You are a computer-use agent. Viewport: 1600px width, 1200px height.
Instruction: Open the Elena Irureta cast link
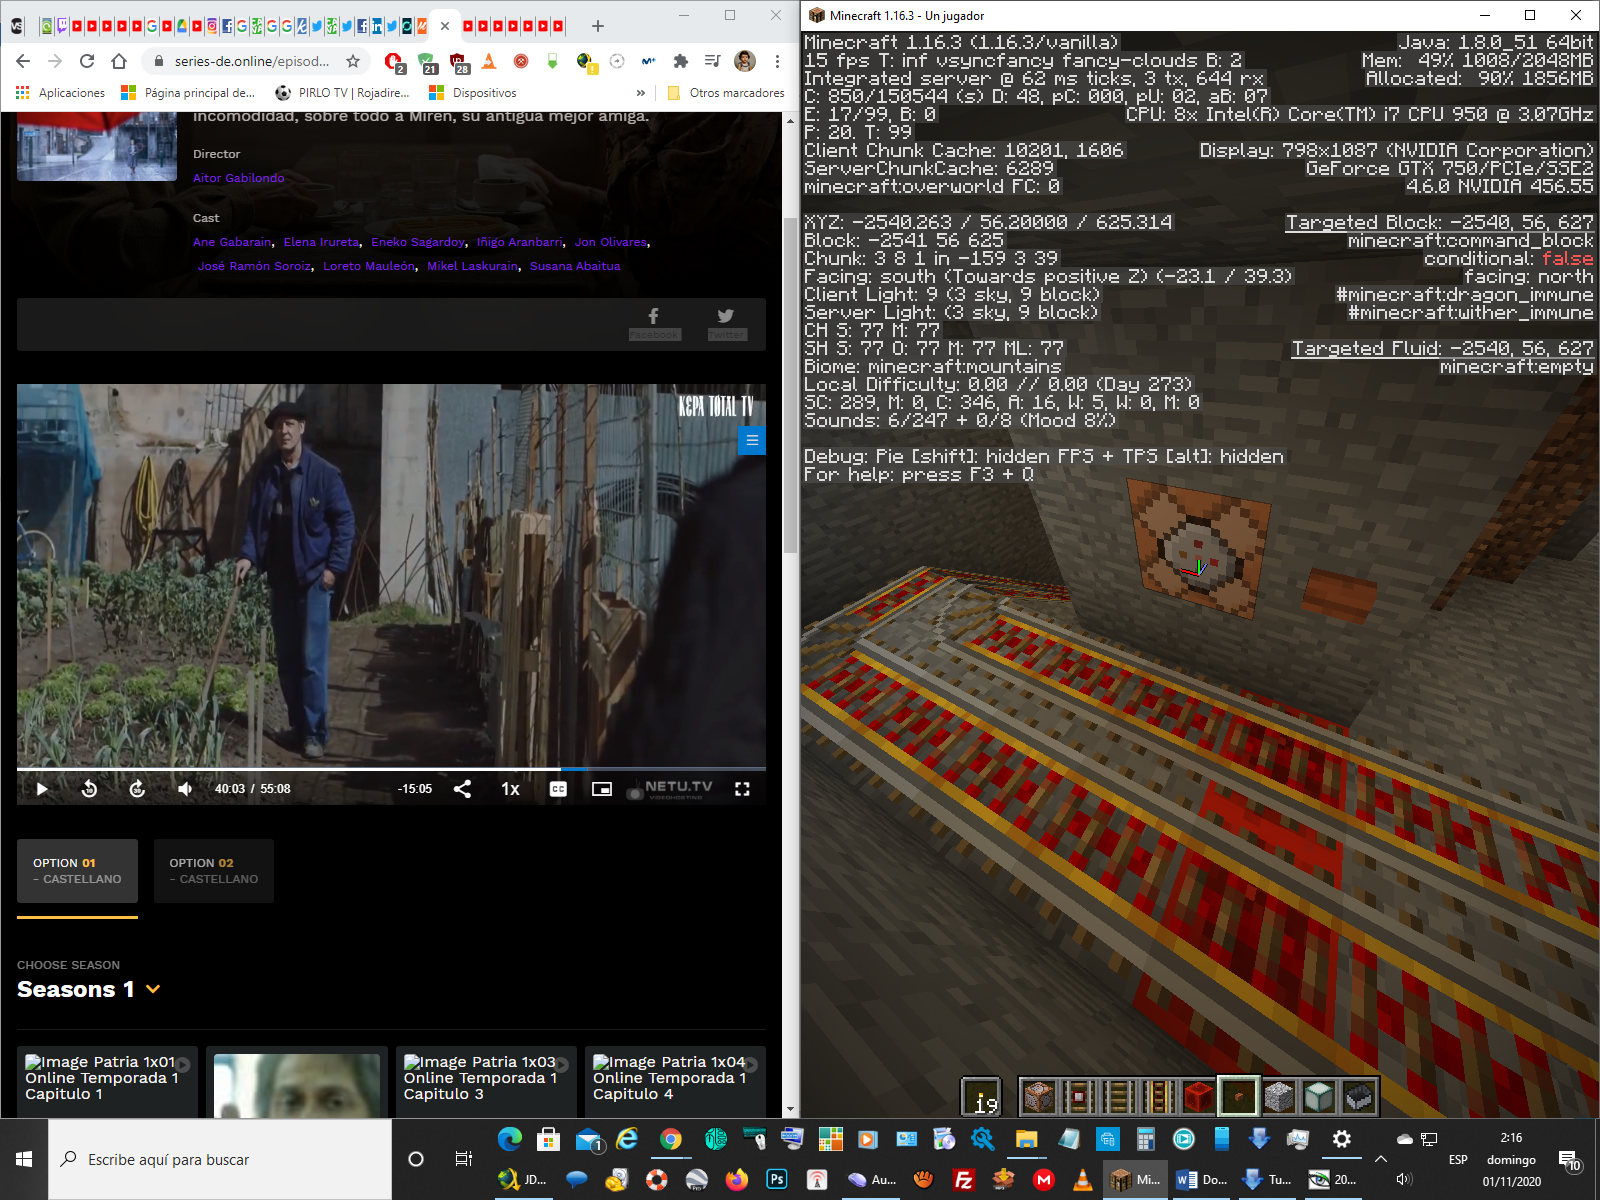click(x=321, y=242)
